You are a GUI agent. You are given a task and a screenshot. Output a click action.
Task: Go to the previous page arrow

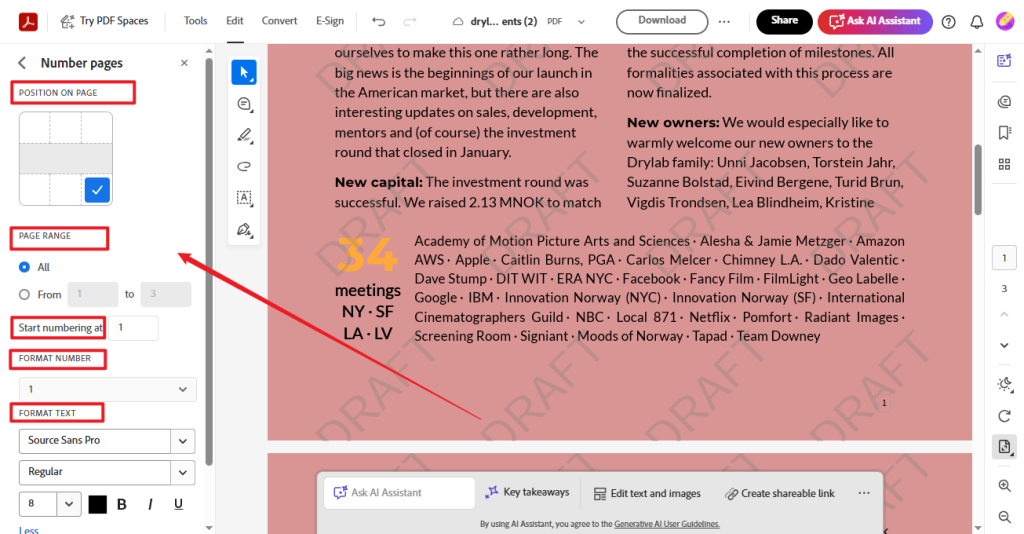[x=1004, y=315]
